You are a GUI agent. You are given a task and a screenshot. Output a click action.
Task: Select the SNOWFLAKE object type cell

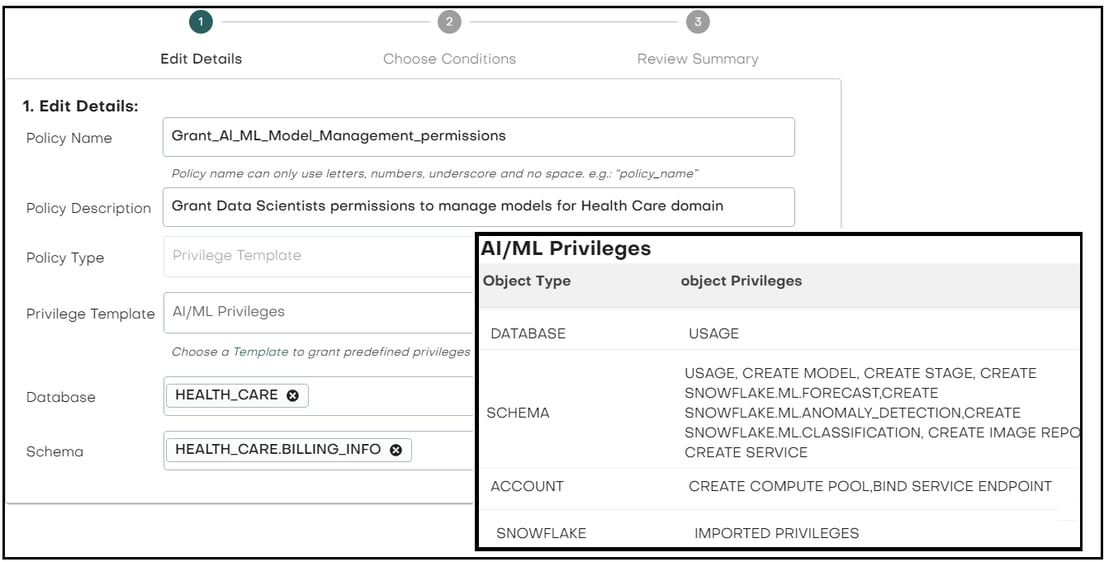[x=541, y=533]
